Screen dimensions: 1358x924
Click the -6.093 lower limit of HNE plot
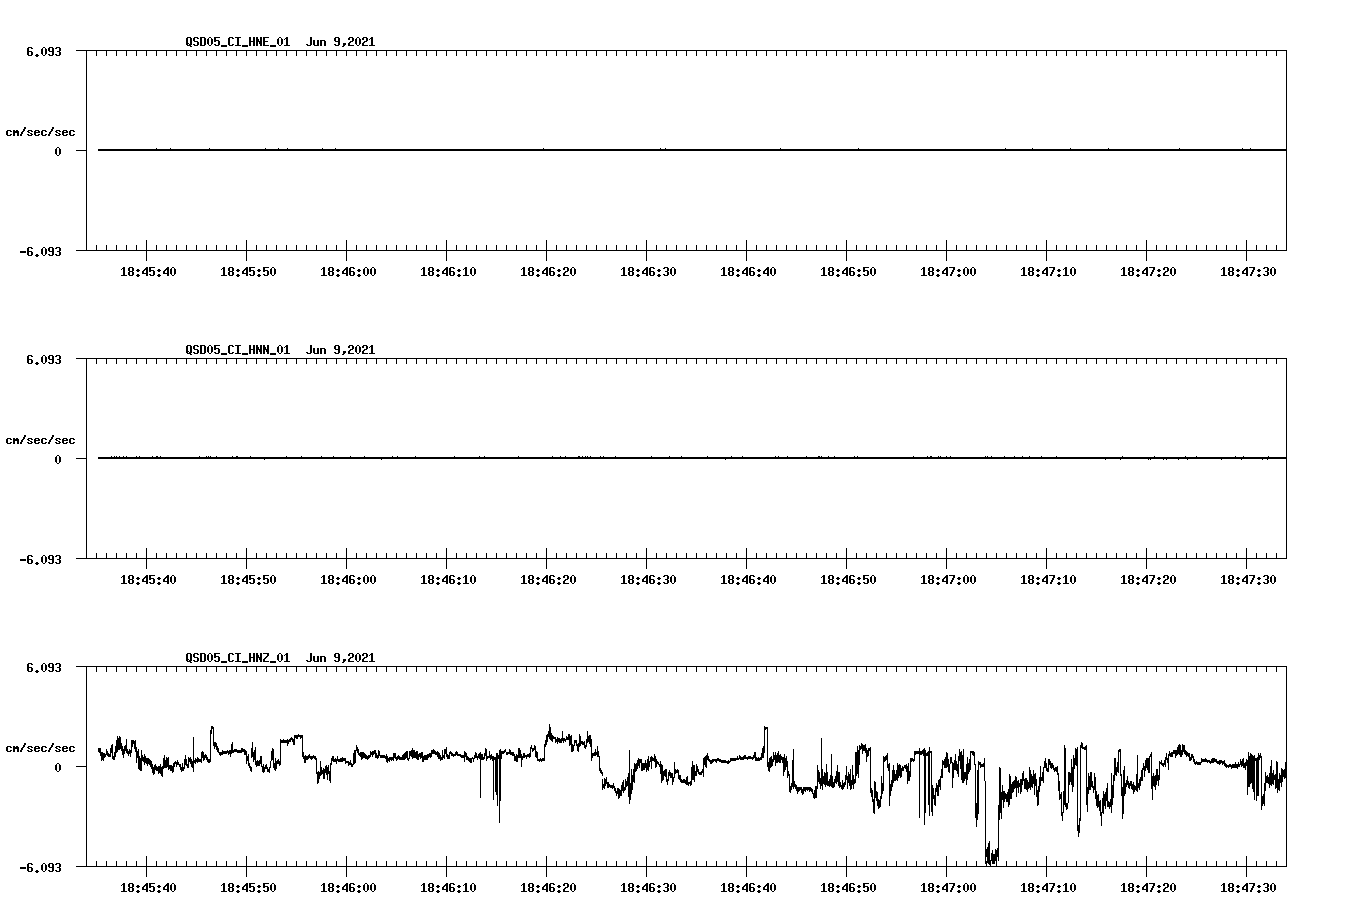click(x=41, y=252)
